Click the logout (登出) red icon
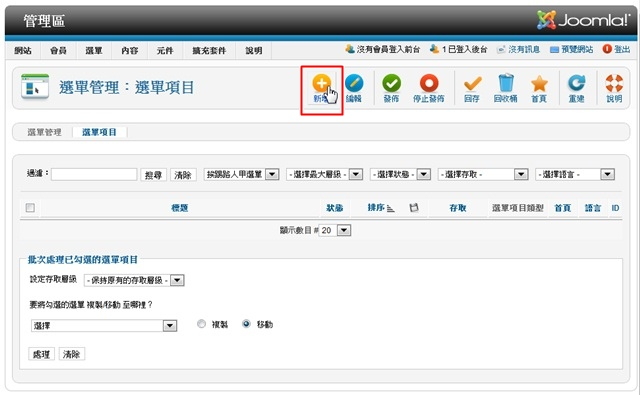This screenshot has width=640, height=395. pyautogui.click(x=607, y=49)
